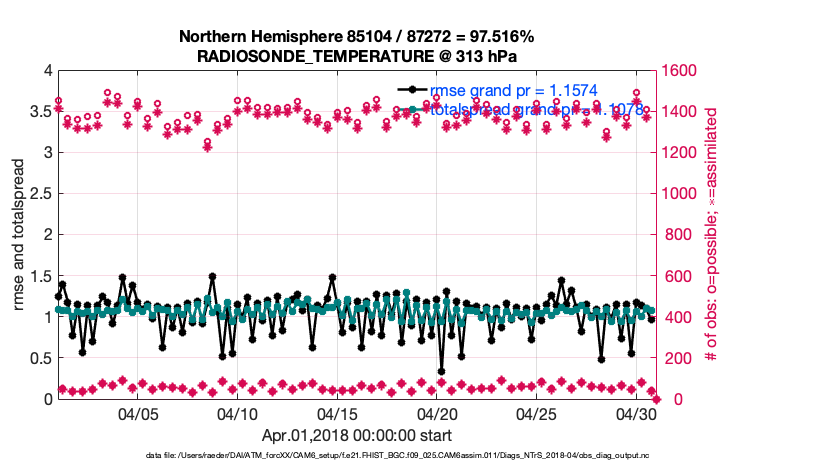Click the 2.5 tick on left axis
The height and width of the screenshot is (470, 830).
(39, 194)
